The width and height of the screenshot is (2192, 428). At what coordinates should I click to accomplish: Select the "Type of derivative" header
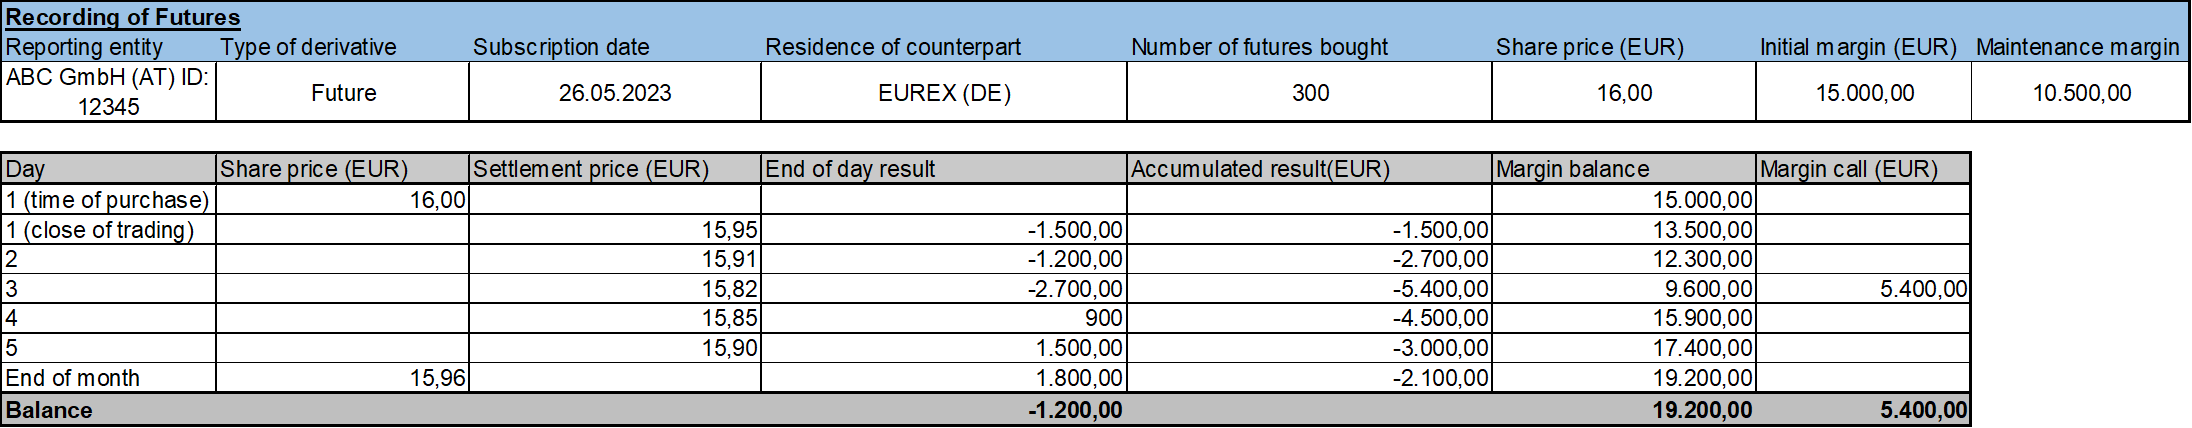[x=308, y=47]
